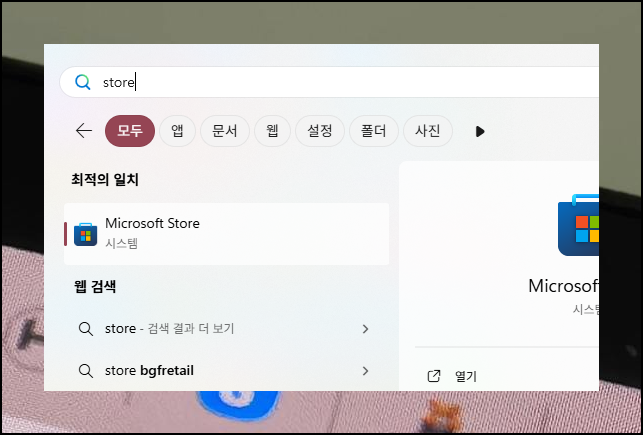Show more filters with the play arrow
643x435 pixels.
pyautogui.click(x=480, y=132)
